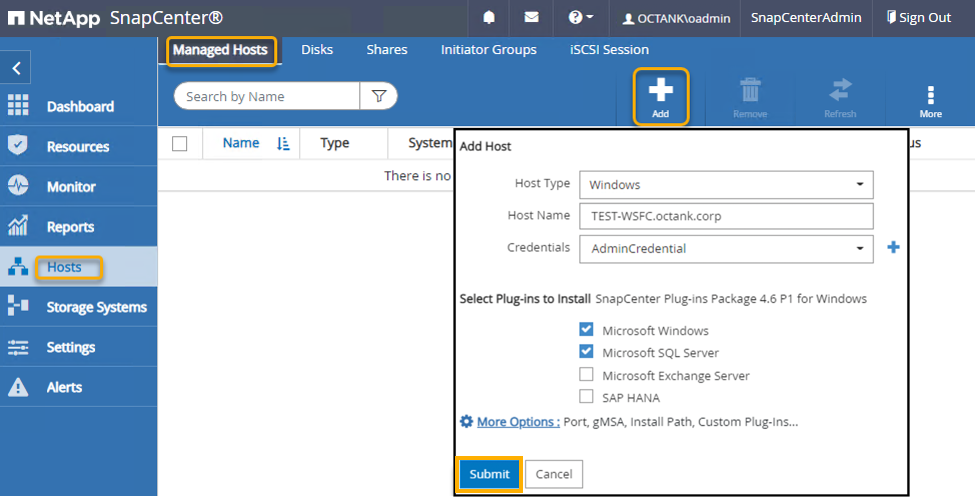This screenshot has width=977, height=497.
Task: Uncheck the Microsoft Windows plug-in
Action: 586,329
